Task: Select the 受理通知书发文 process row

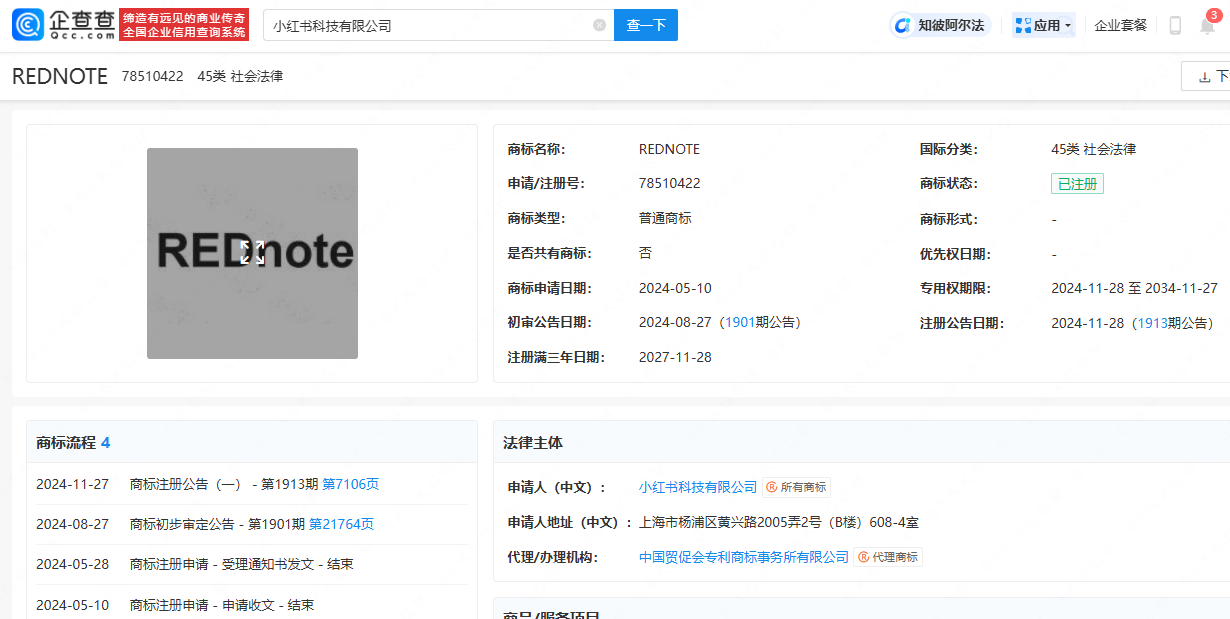Action: point(252,564)
